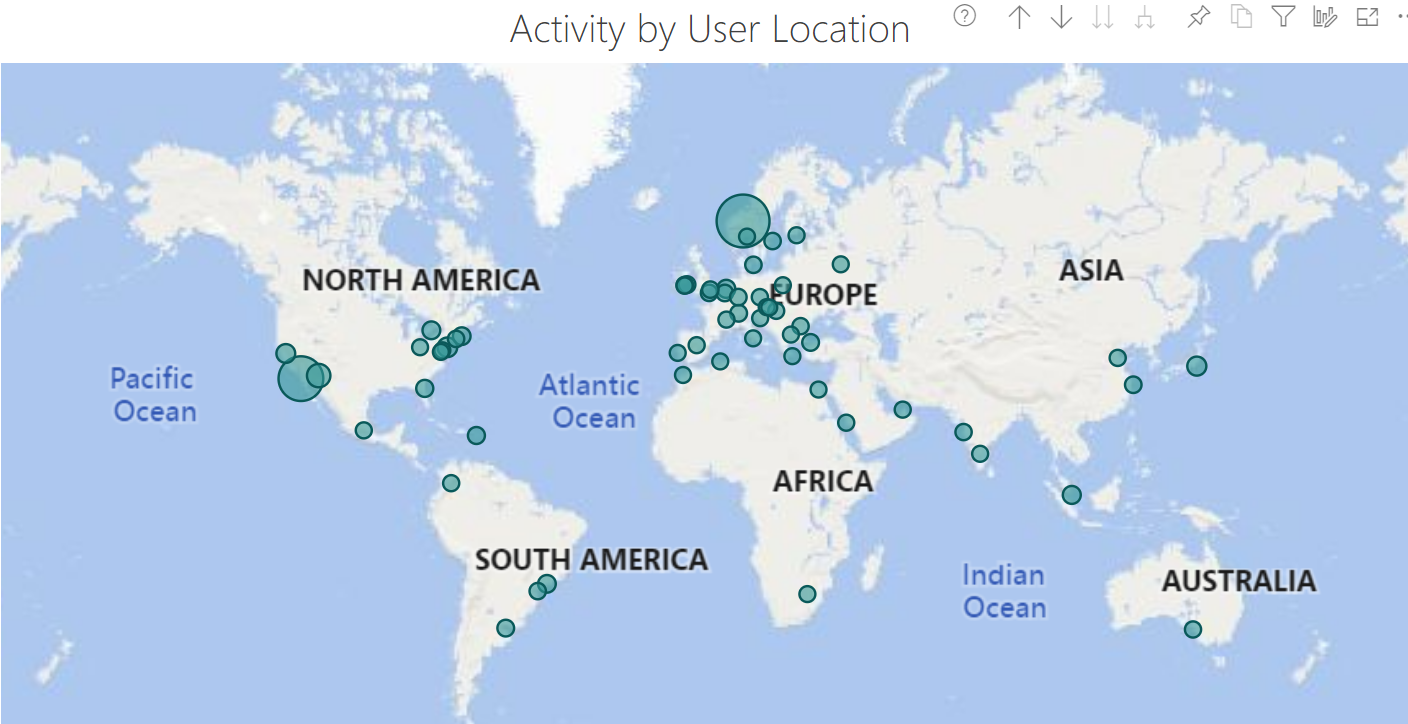Click the data bubble in Australia
Image resolution: width=1408 pixels, height=724 pixels.
(x=1192, y=629)
